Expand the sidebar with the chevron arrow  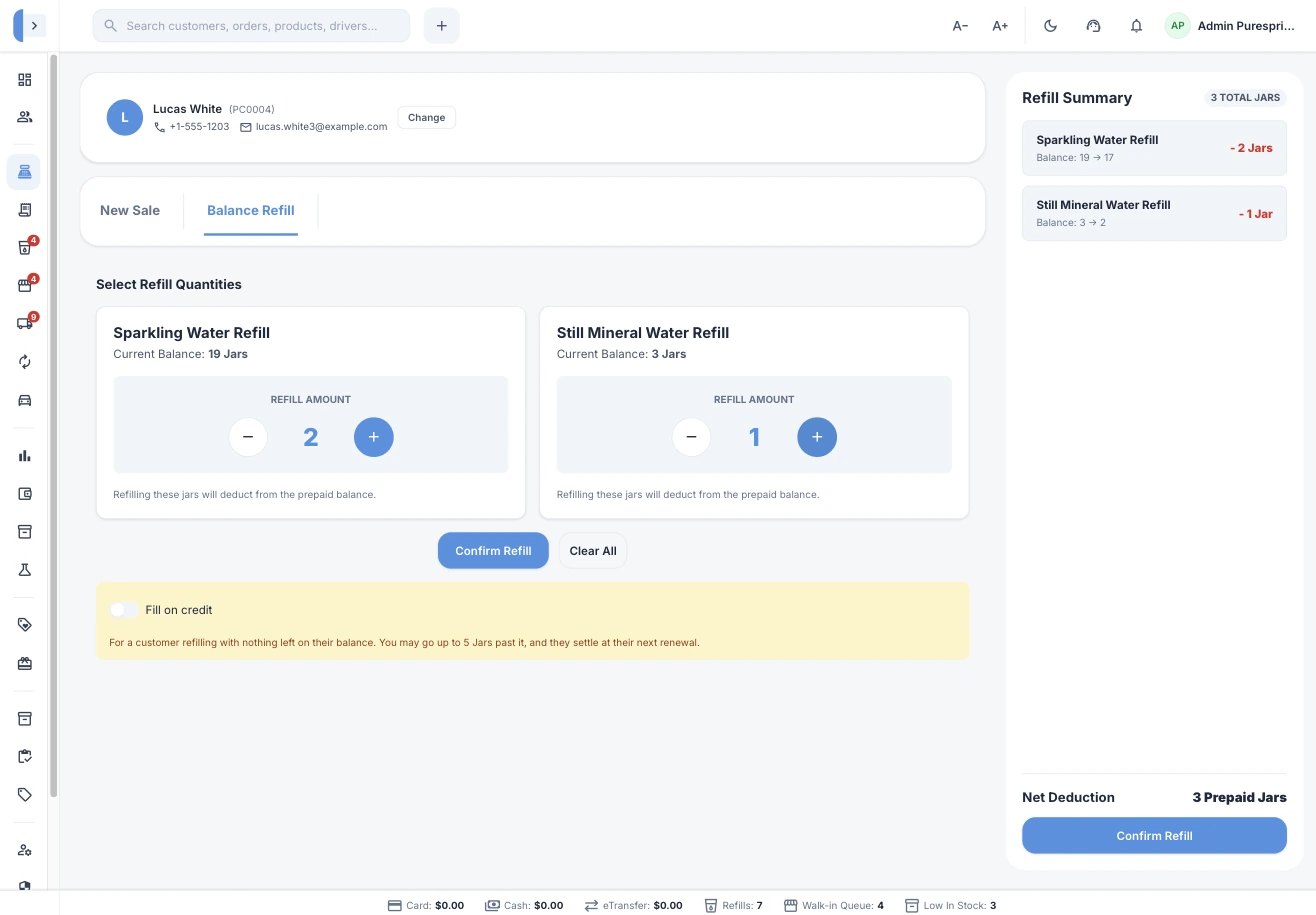point(35,26)
